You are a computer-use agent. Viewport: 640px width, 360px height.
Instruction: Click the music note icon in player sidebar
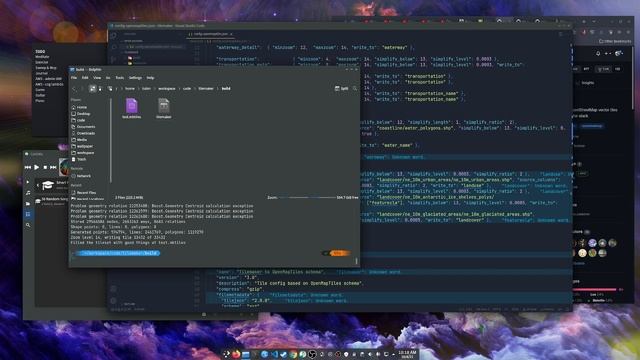28,193
